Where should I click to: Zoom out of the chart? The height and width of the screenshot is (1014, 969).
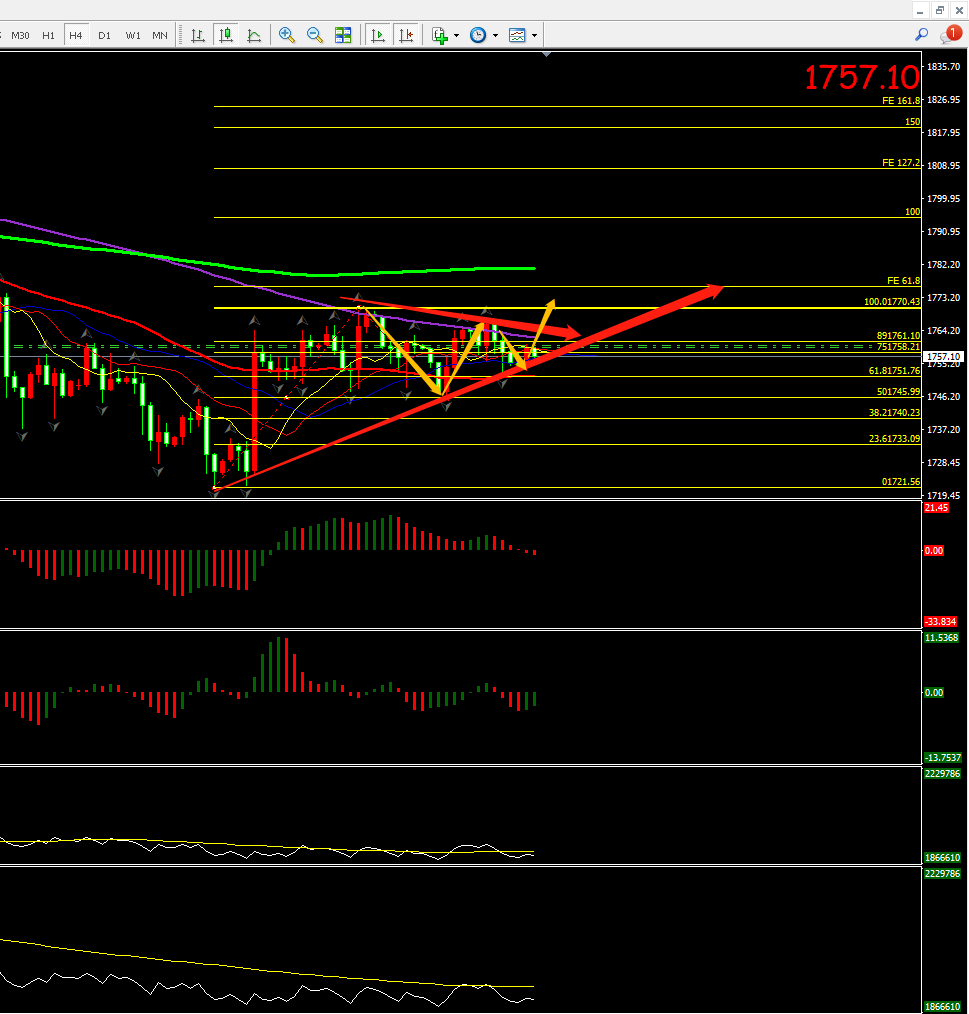[x=315, y=35]
